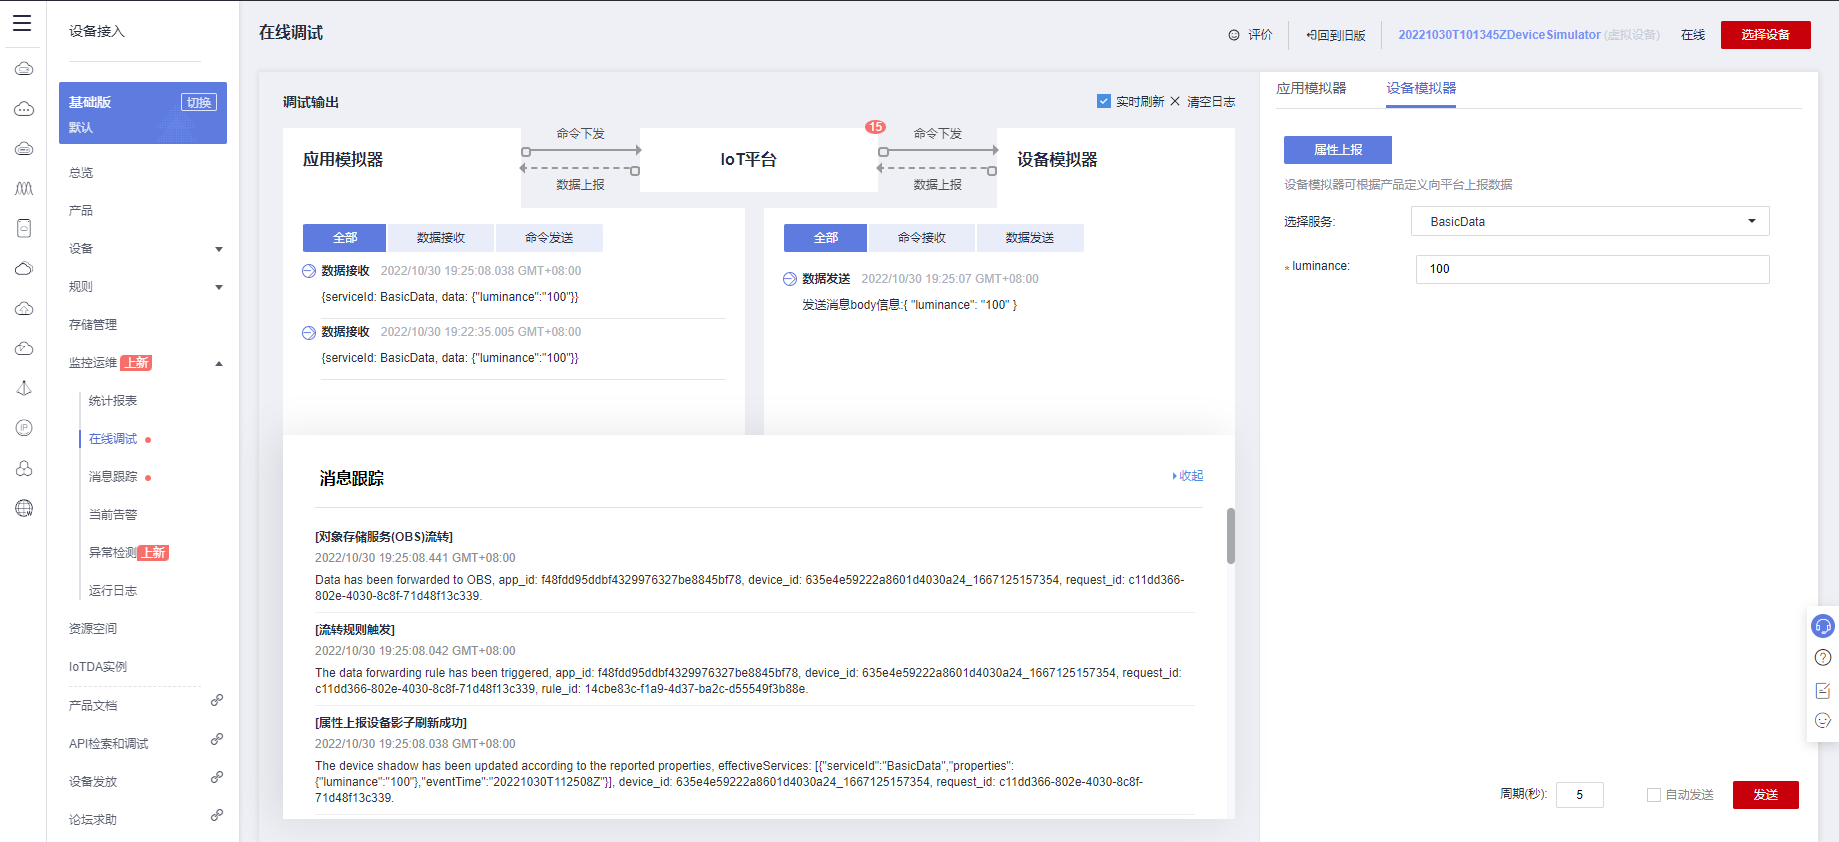Click the red 发送 button

pyautogui.click(x=1766, y=795)
